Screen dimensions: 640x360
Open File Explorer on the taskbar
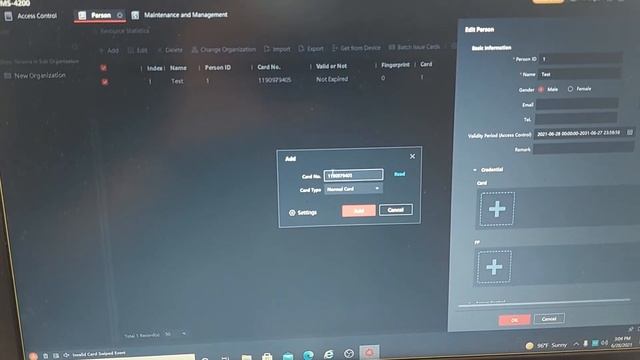click(247, 357)
